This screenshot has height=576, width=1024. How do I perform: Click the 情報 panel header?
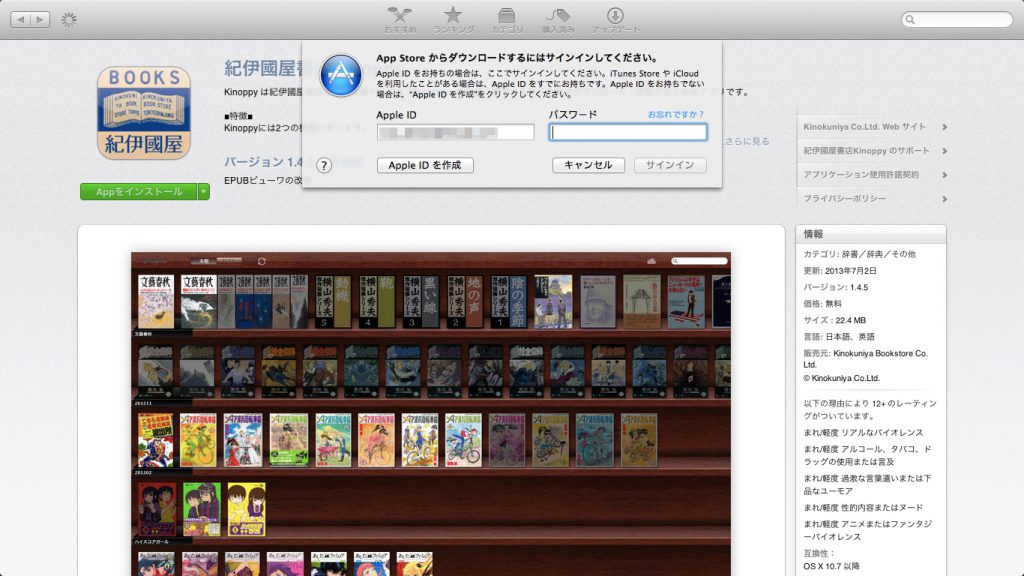coord(871,234)
